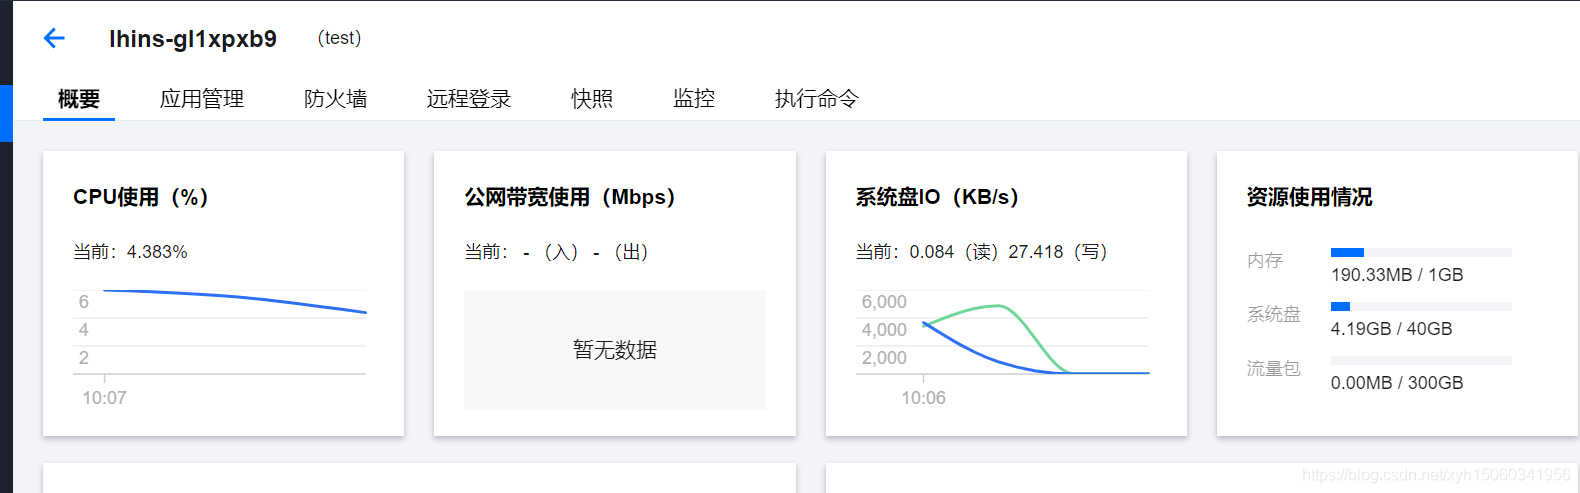1580x493 pixels.
Task: Click the 6,000 axis label on IO chart
Action: pos(884,302)
